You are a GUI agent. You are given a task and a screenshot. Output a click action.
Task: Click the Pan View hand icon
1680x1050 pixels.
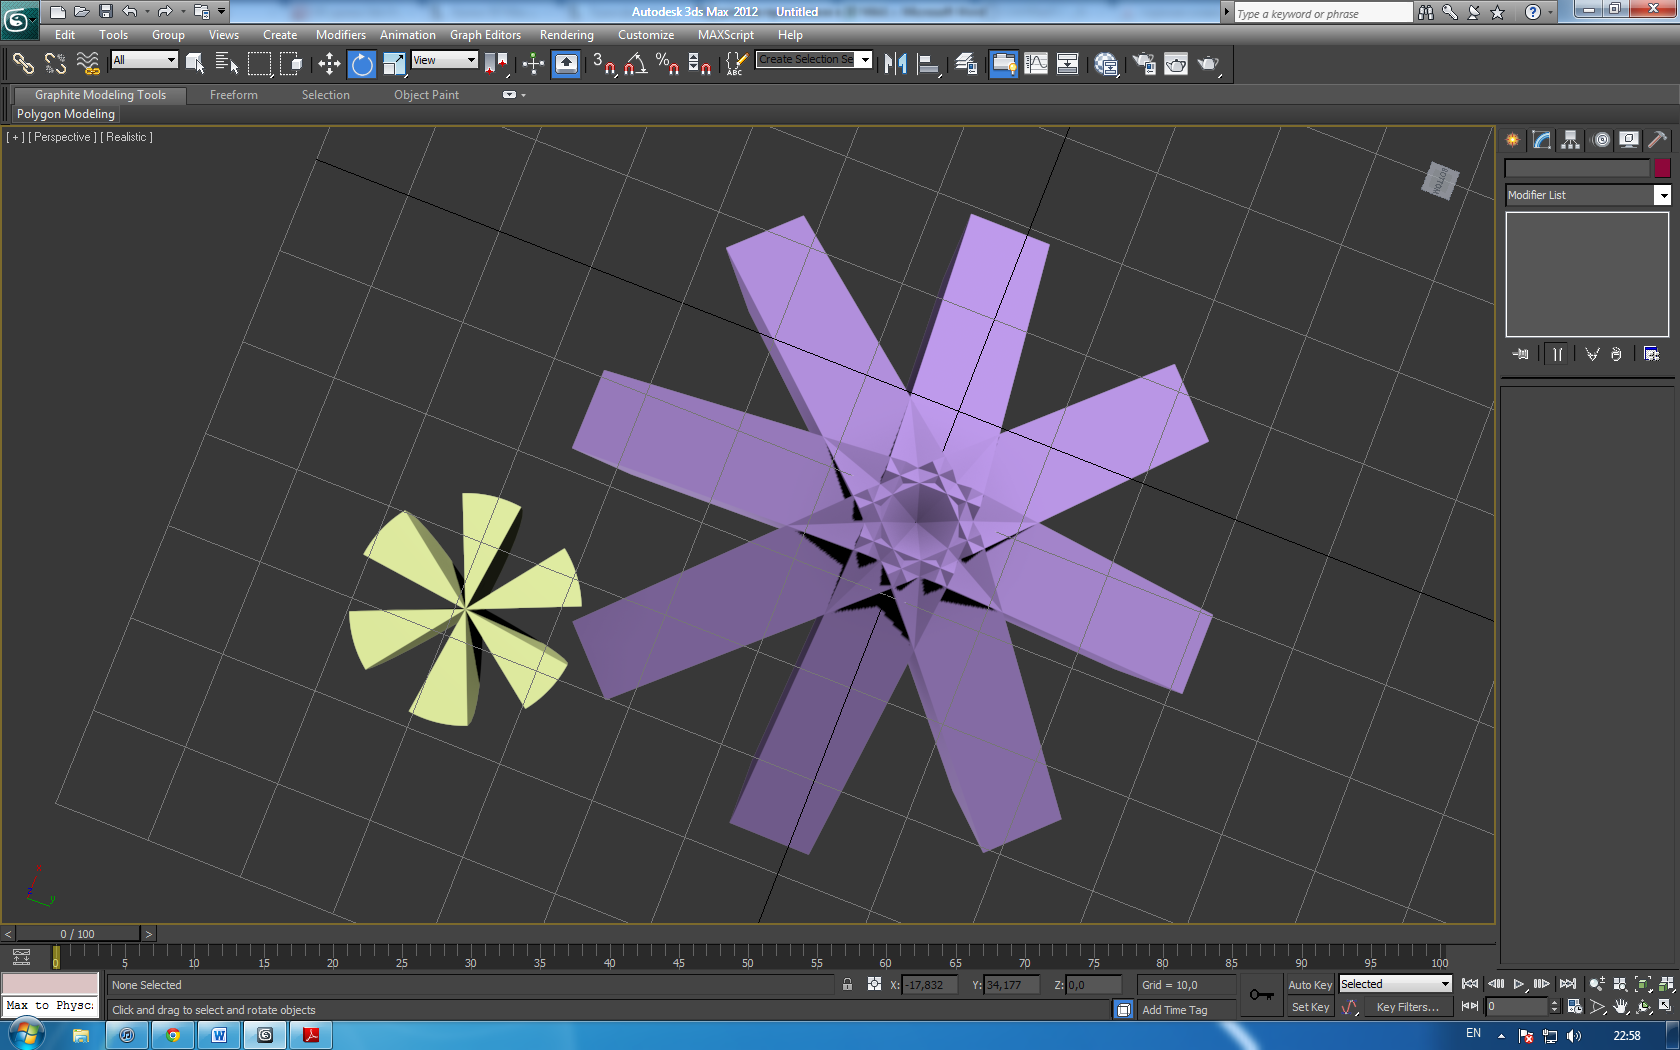1620,1006
